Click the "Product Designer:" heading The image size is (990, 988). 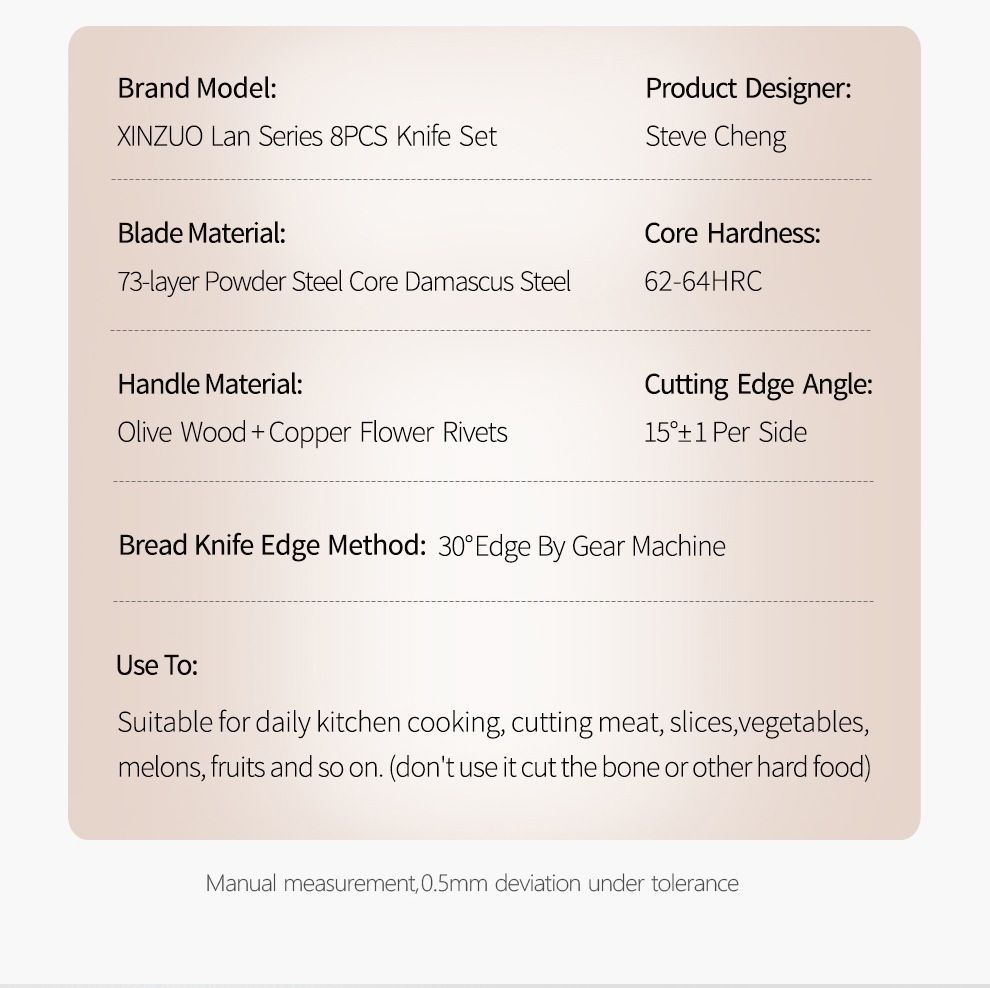click(748, 88)
